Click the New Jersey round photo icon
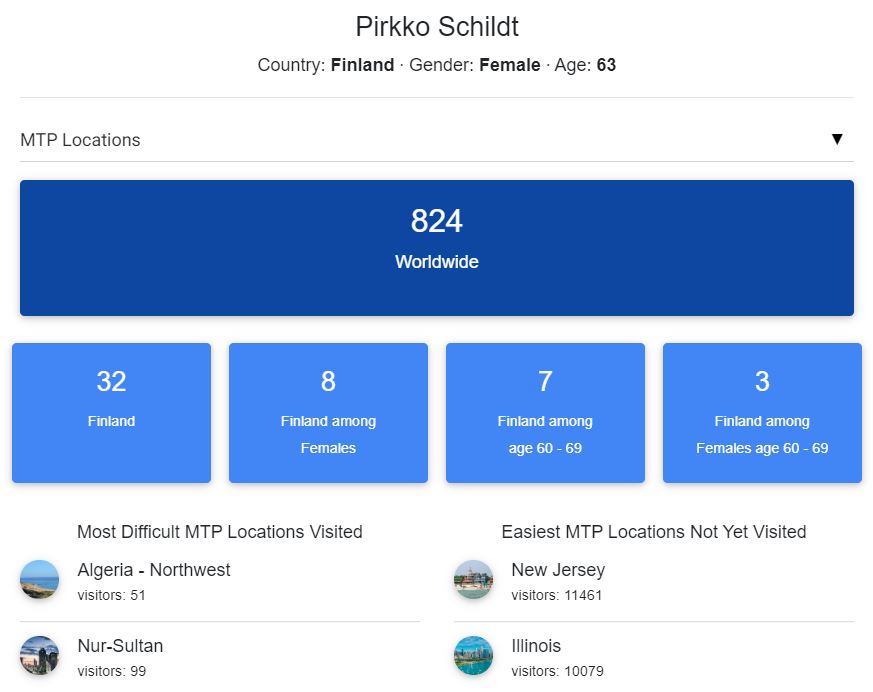The width and height of the screenshot is (873, 692). pyautogui.click(x=473, y=580)
